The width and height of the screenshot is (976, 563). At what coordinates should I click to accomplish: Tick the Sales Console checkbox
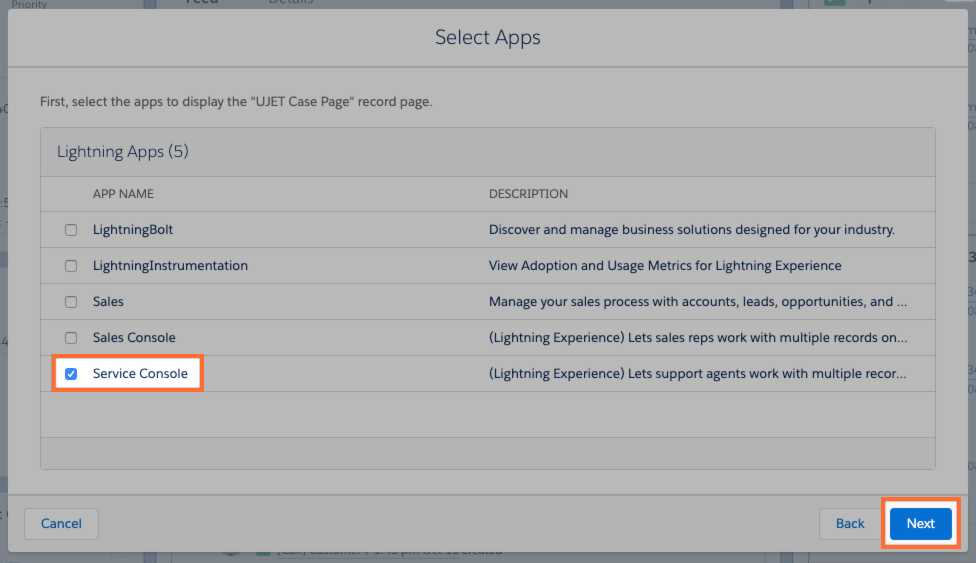tap(71, 338)
